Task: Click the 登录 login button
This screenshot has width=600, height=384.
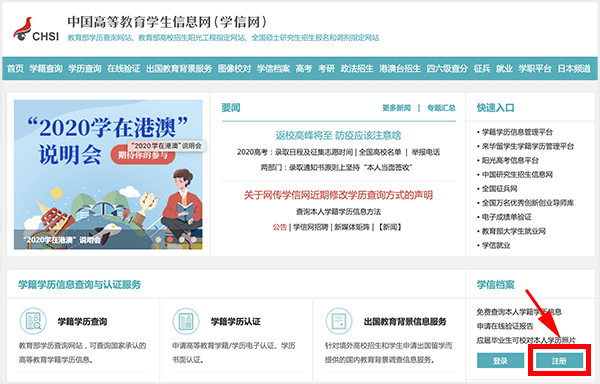Action: coord(501,360)
